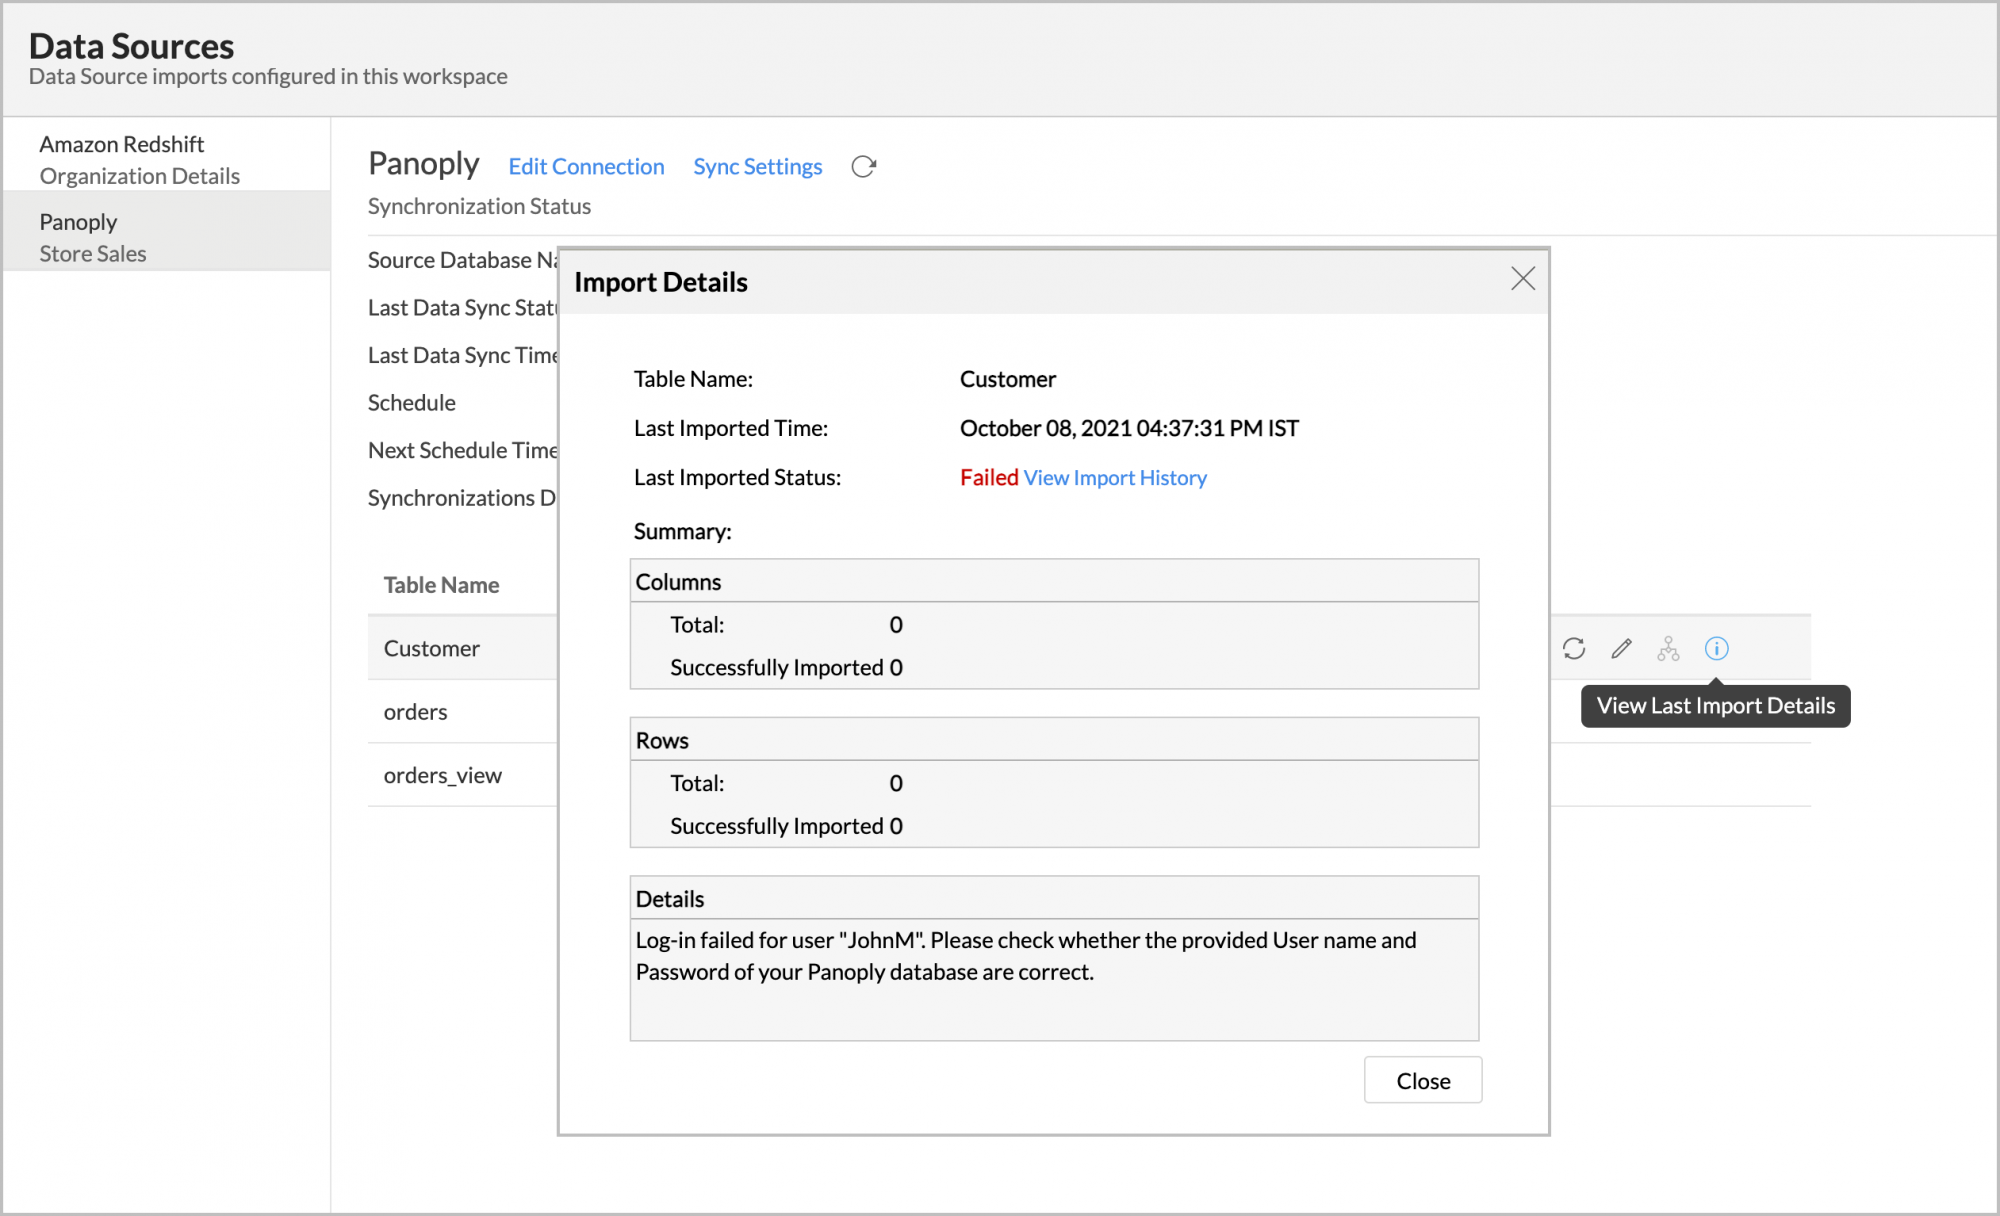The image size is (2000, 1216).
Task: Click the Last Imported Time value
Action: tap(1129, 429)
